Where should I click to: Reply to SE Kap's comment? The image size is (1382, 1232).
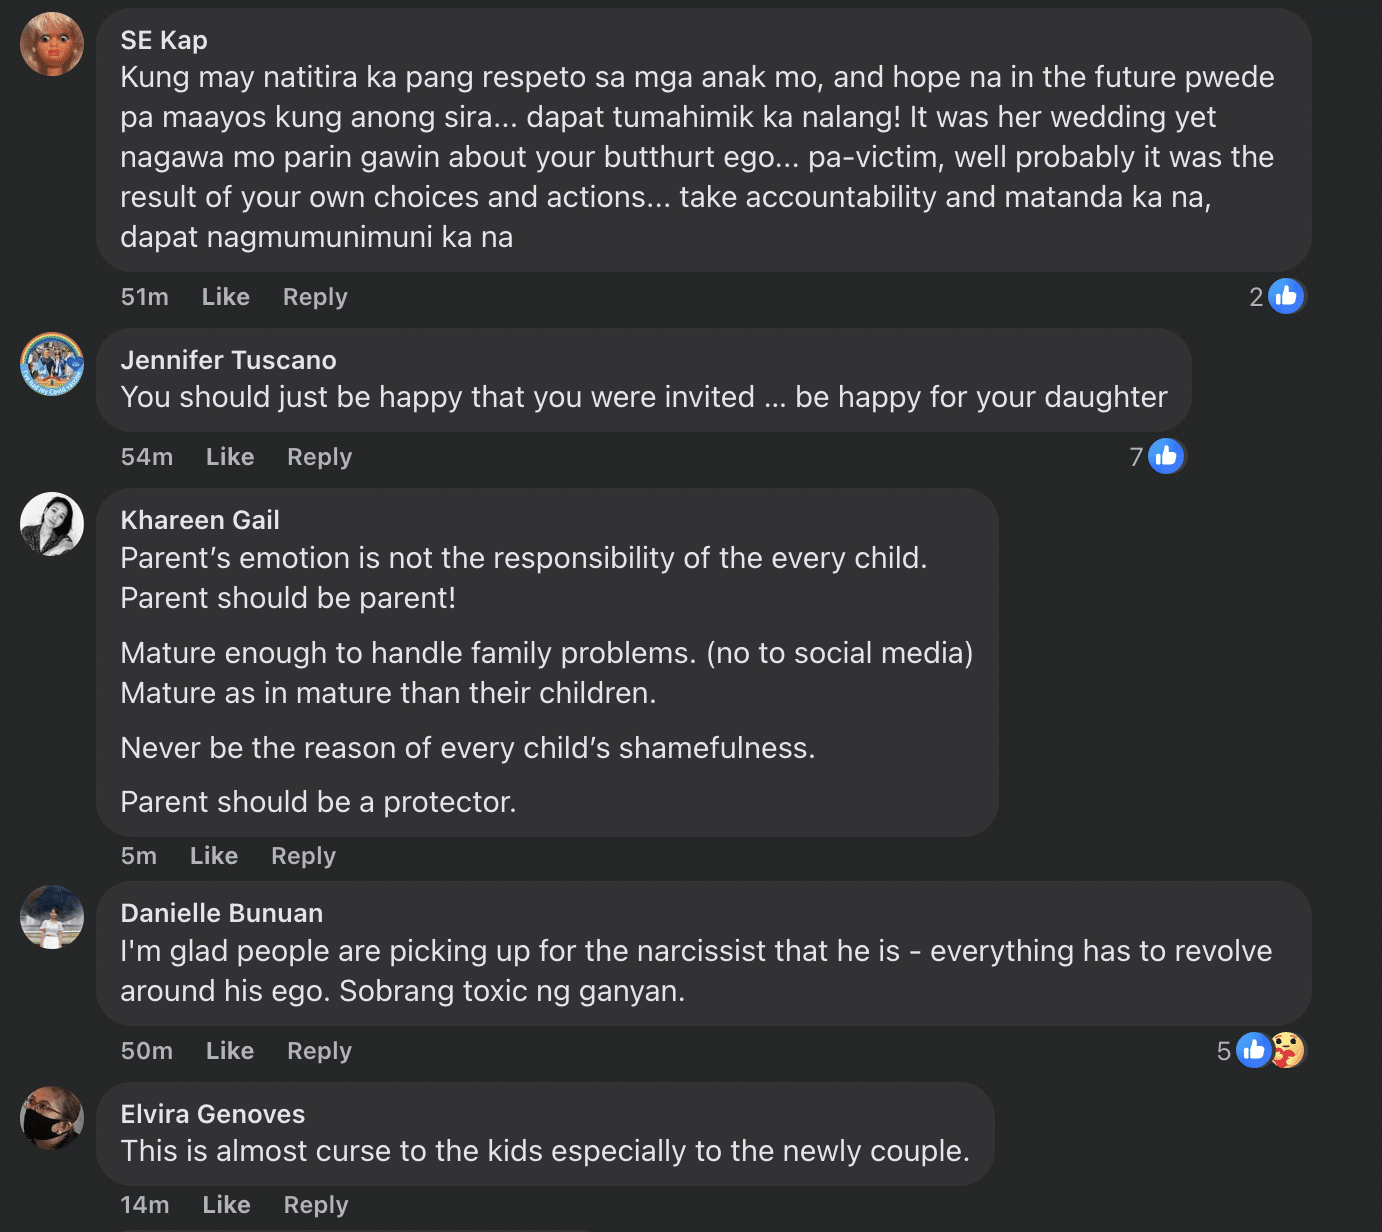click(x=315, y=297)
